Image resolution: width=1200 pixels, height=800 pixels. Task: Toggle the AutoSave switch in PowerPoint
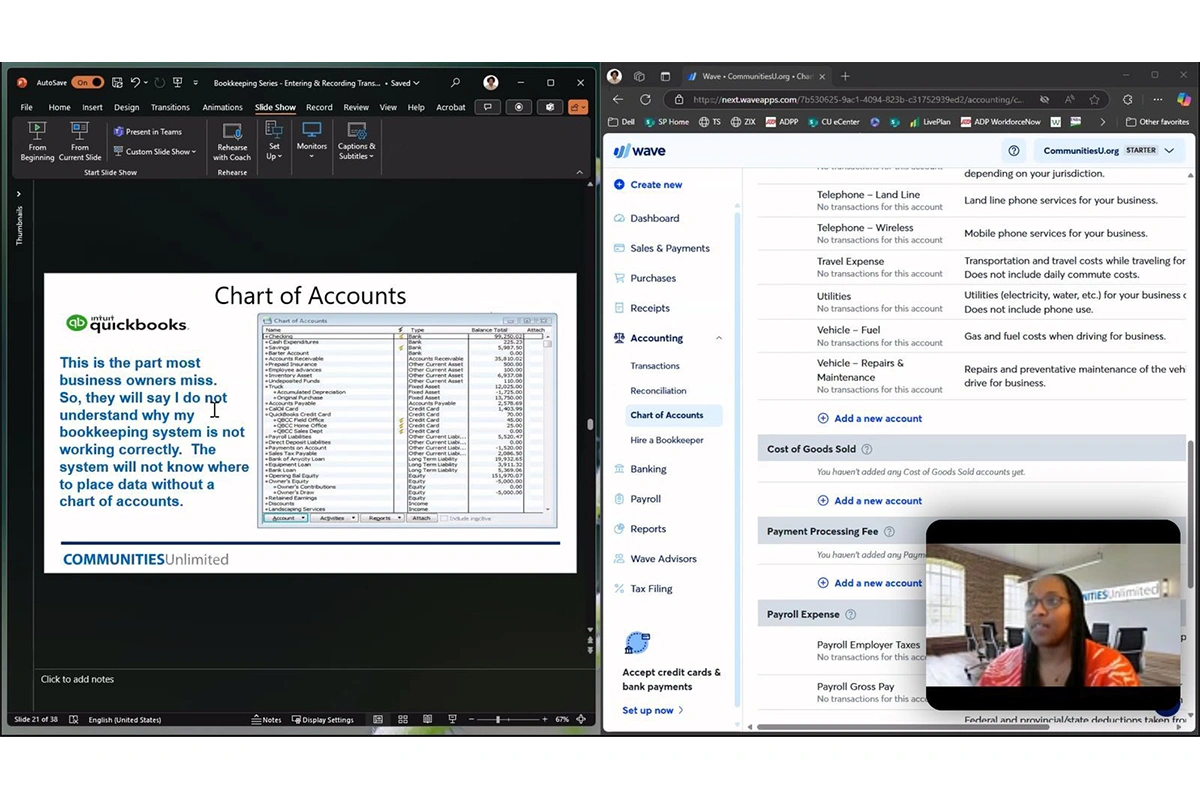[x=88, y=83]
